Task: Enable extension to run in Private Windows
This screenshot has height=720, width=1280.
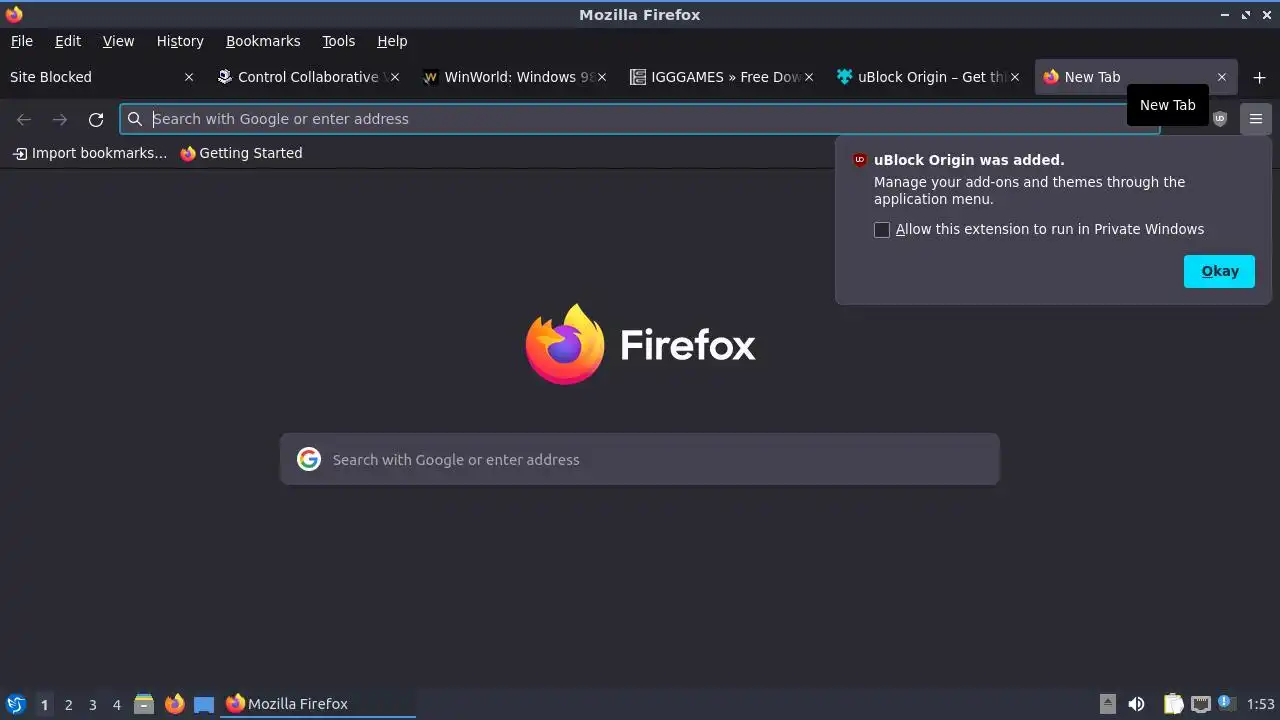Action: pyautogui.click(x=882, y=230)
